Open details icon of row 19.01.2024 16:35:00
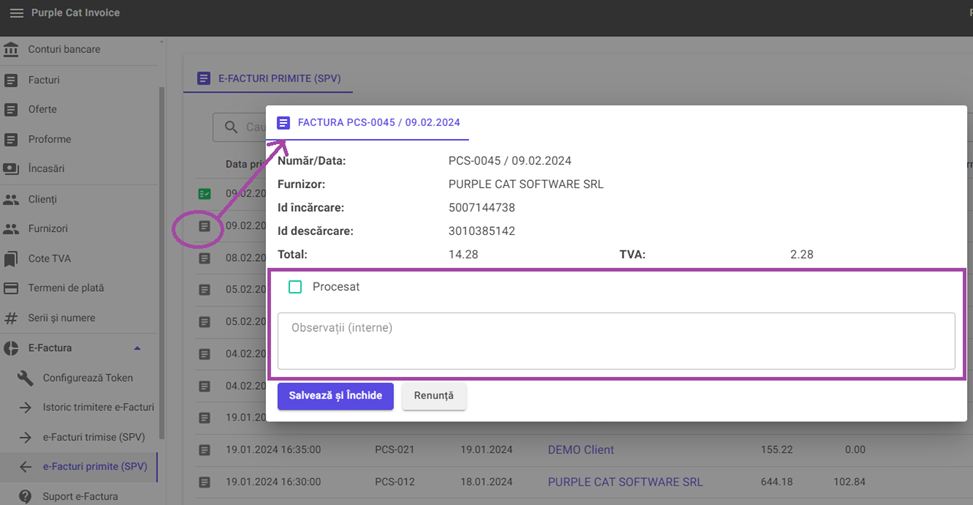973x505 pixels. click(x=204, y=450)
